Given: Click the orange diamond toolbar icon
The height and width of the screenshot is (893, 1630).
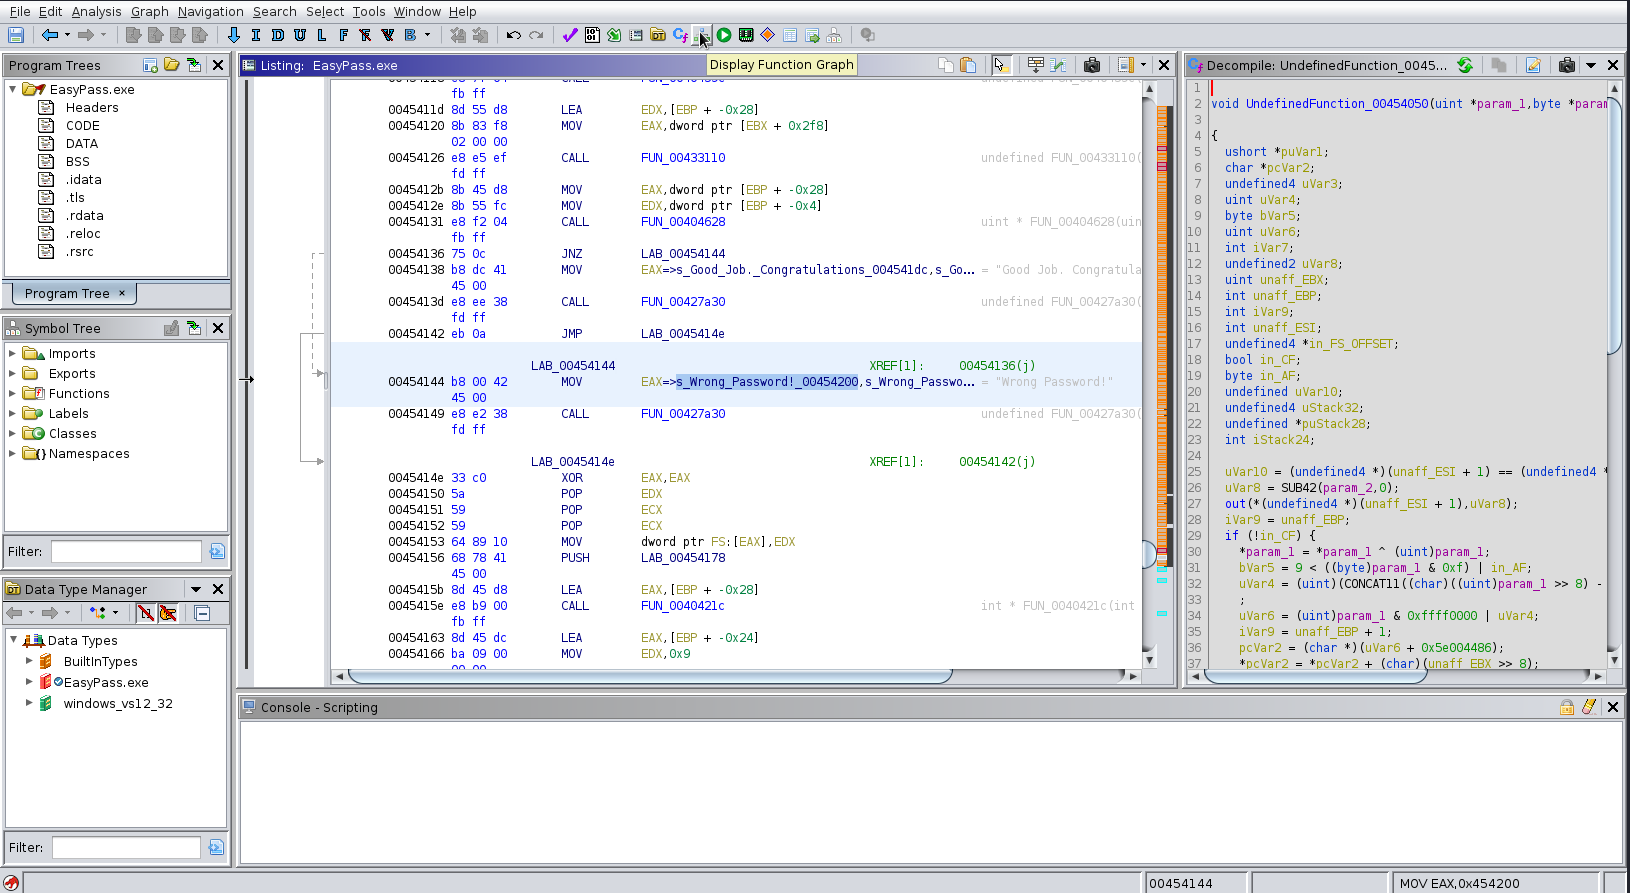Looking at the screenshot, I should (x=768, y=35).
